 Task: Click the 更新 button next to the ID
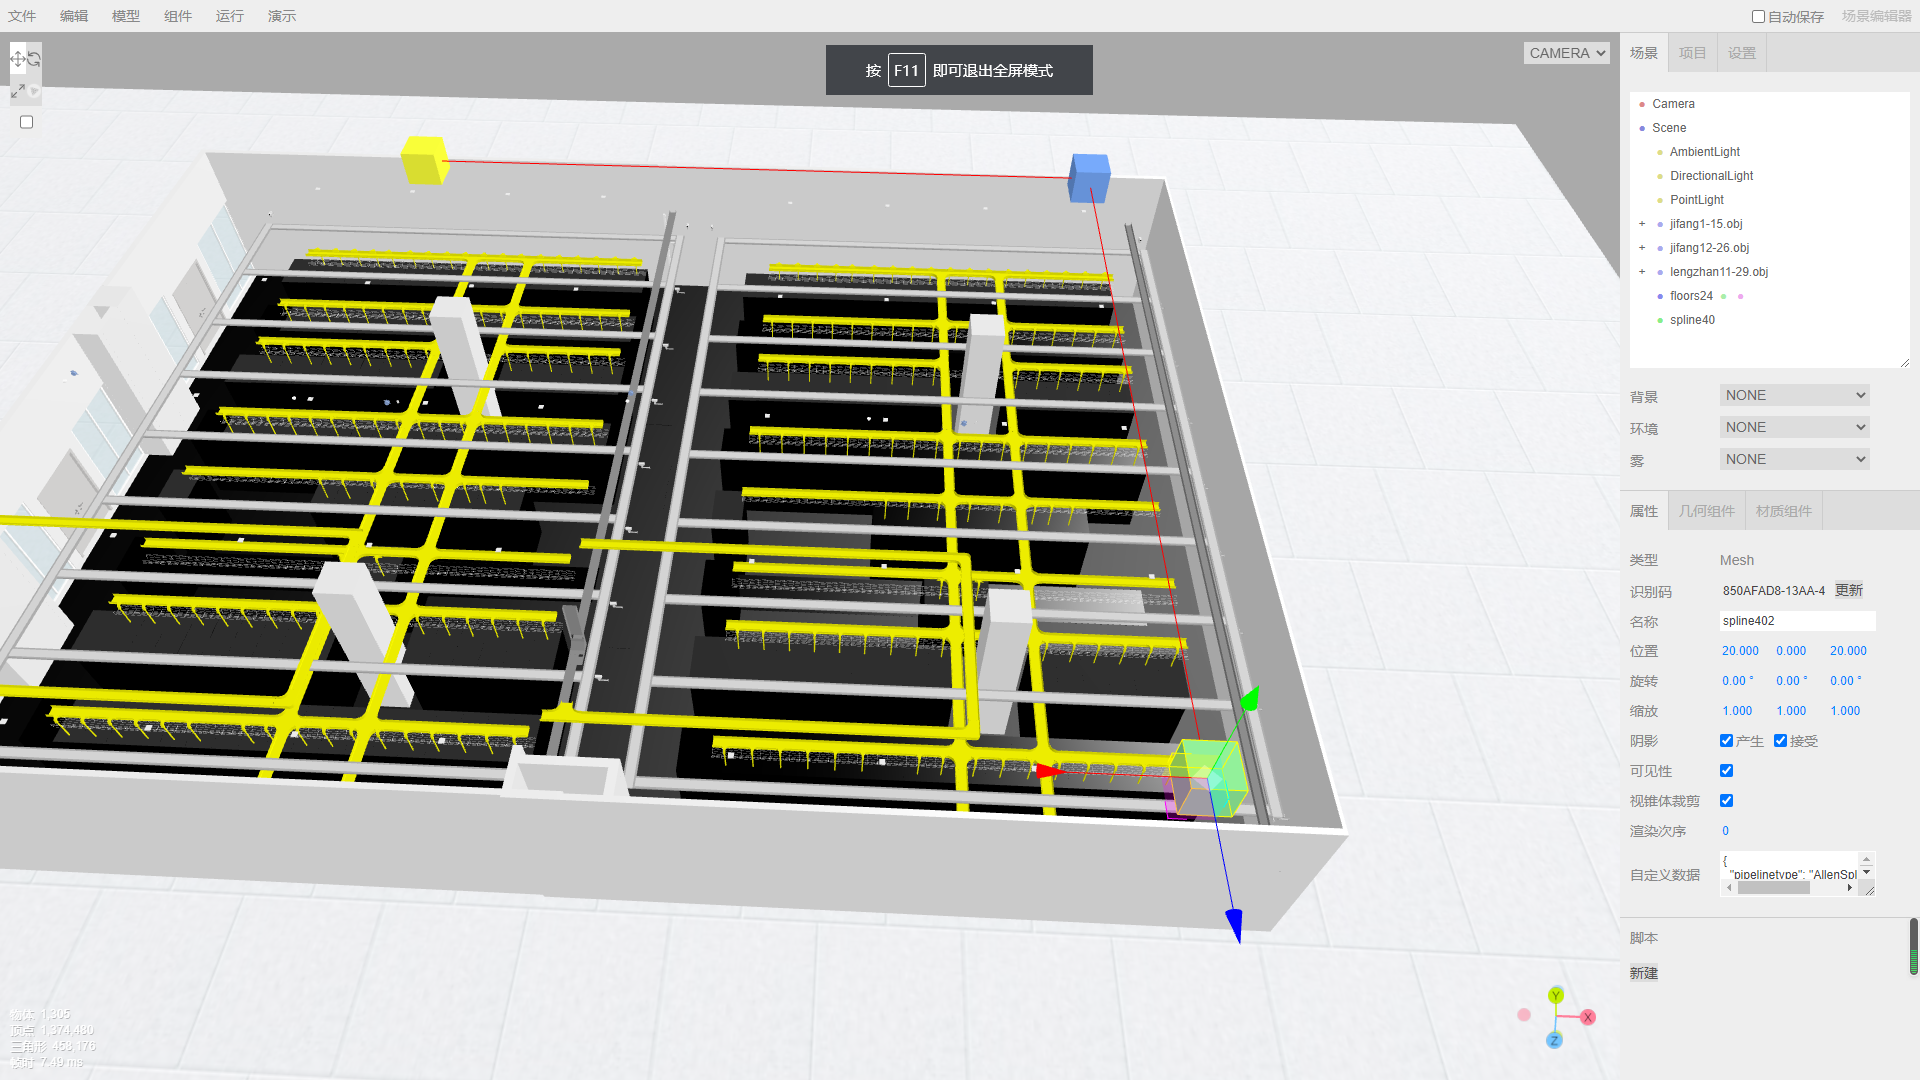click(1848, 591)
